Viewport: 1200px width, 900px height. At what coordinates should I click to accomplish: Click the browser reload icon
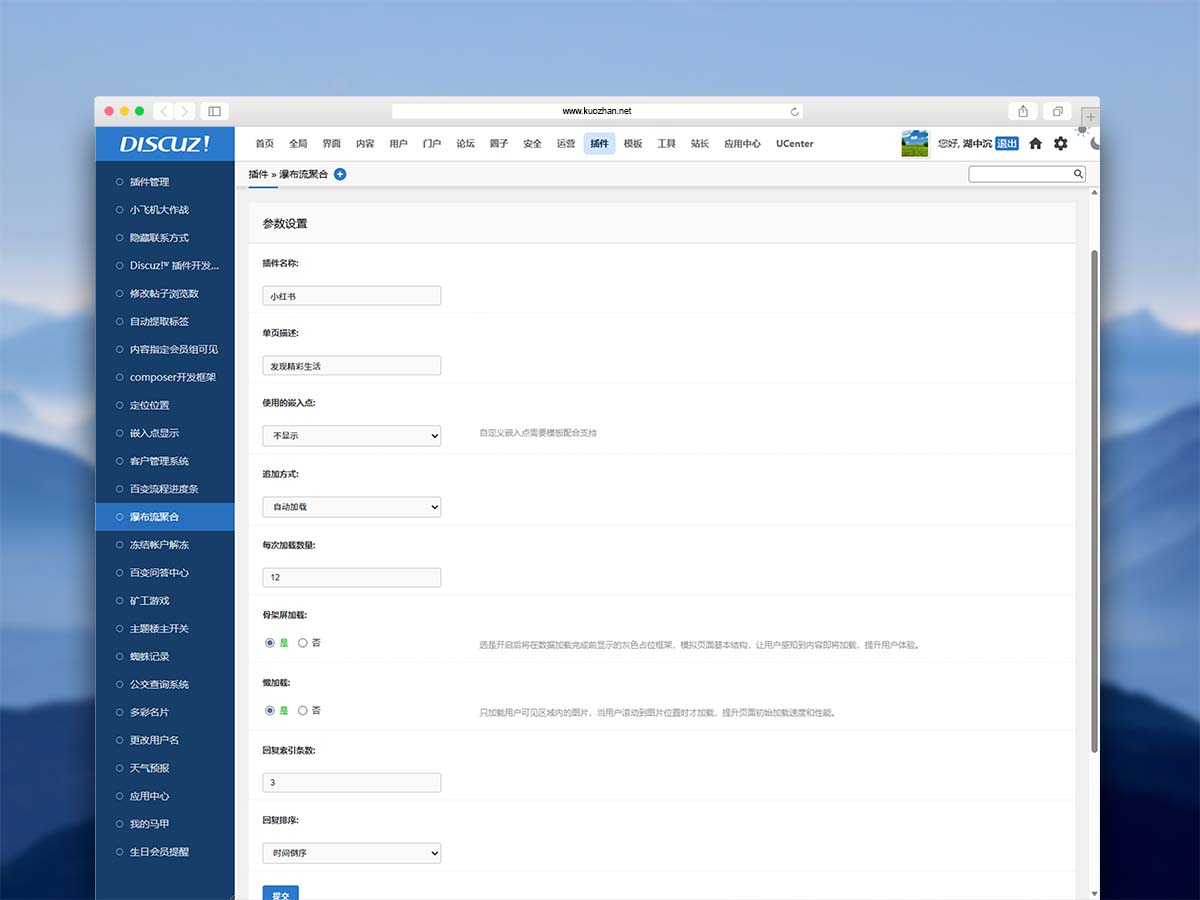point(795,112)
